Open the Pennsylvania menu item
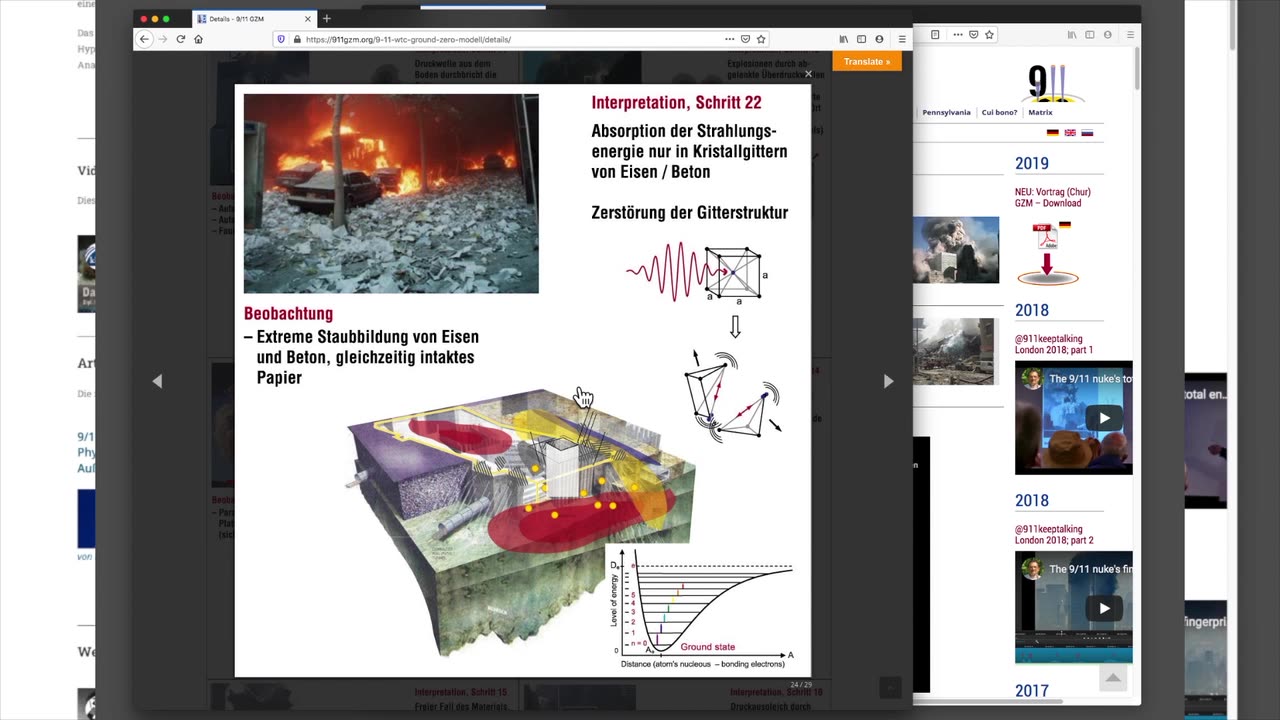Viewport: 1280px width, 720px height. (946, 113)
